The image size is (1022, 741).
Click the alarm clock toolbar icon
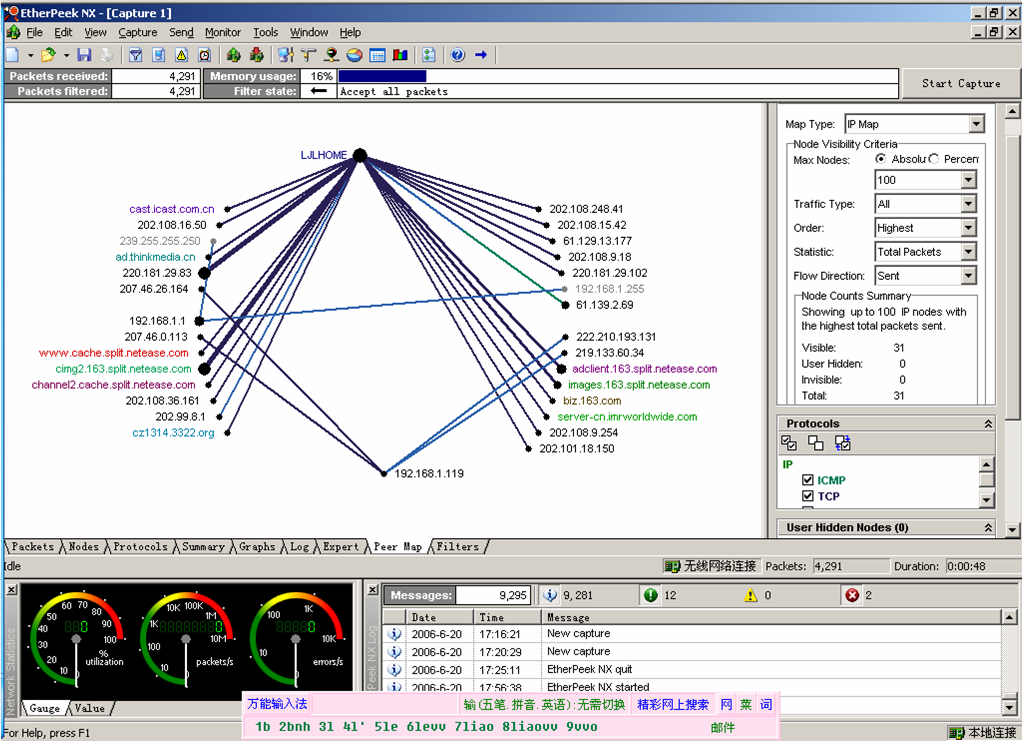(x=206, y=55)
